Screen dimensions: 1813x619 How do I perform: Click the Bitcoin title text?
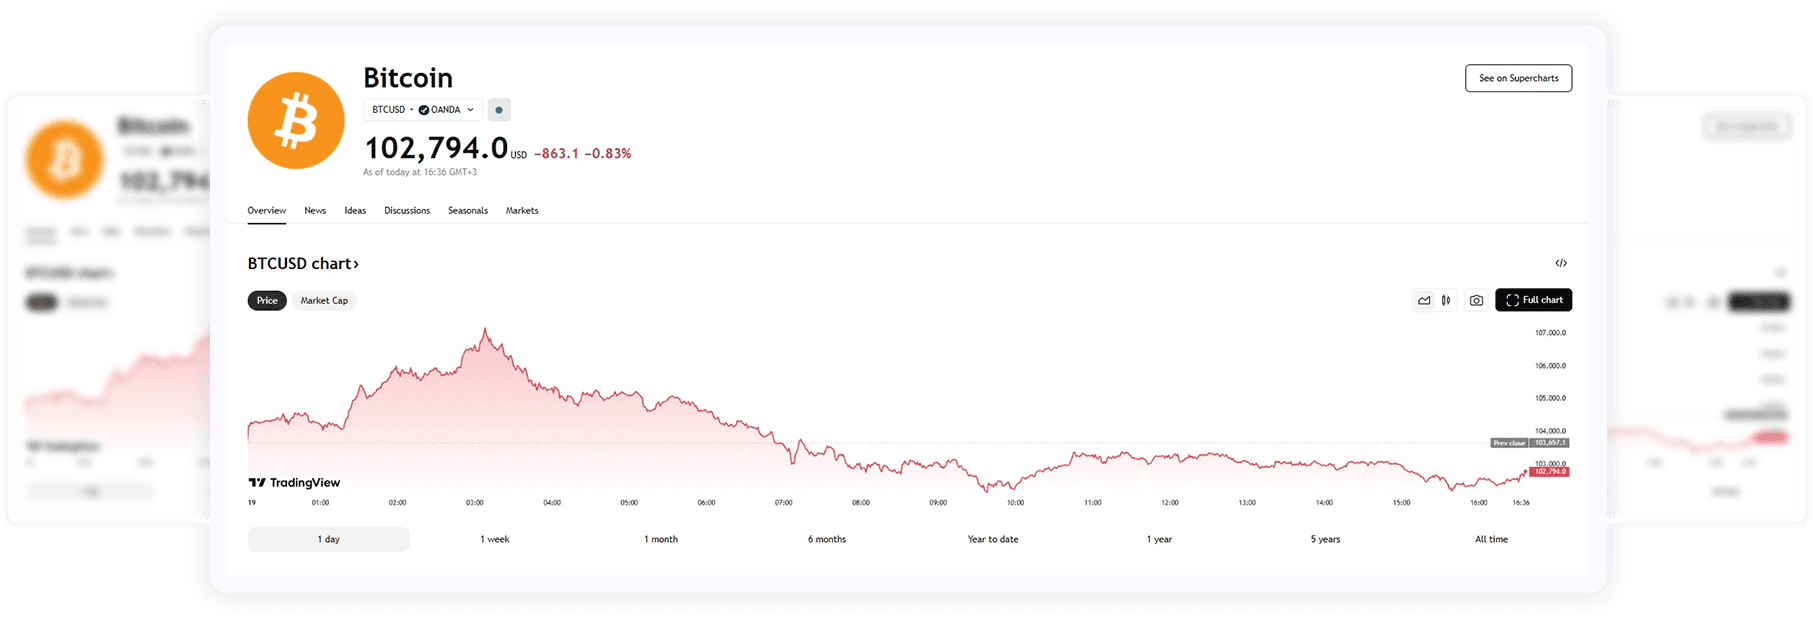[408, 78]
